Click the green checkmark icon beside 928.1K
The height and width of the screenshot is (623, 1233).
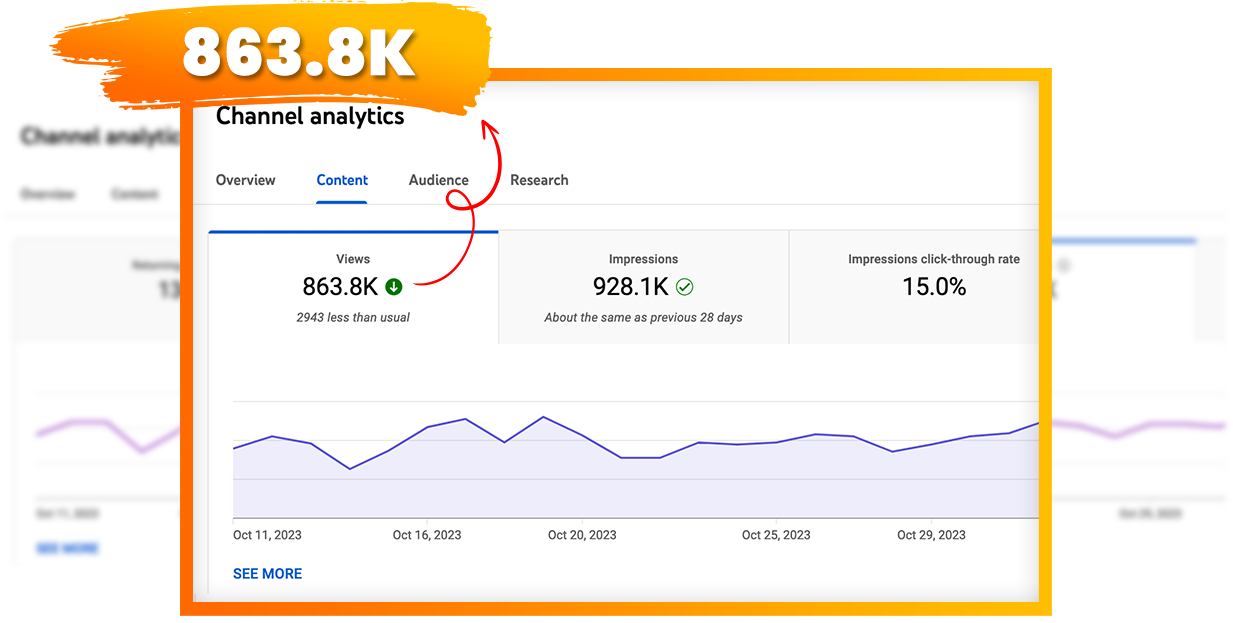point(684,287)
